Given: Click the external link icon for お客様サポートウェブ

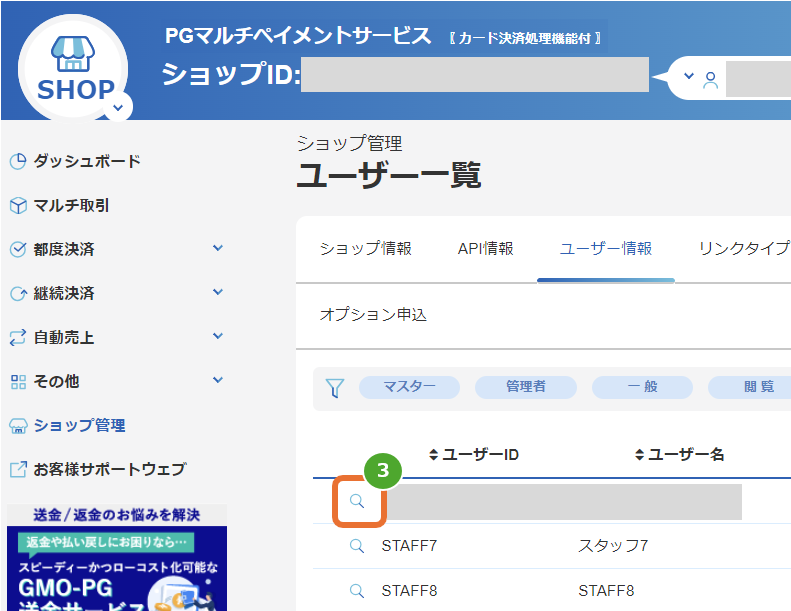Looking at the screenshot, I should [18, 469].
